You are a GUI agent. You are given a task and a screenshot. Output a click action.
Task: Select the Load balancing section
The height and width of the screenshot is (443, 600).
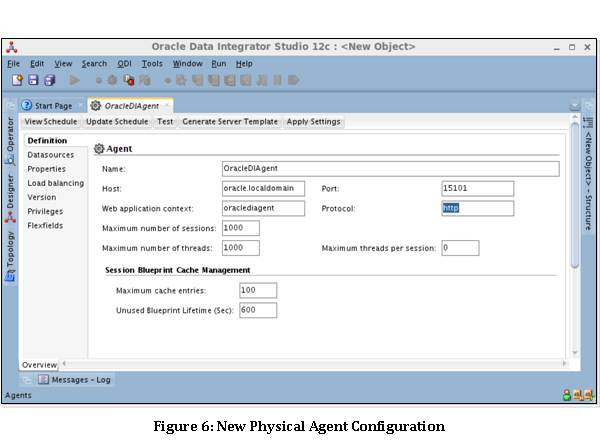point(55,183)
